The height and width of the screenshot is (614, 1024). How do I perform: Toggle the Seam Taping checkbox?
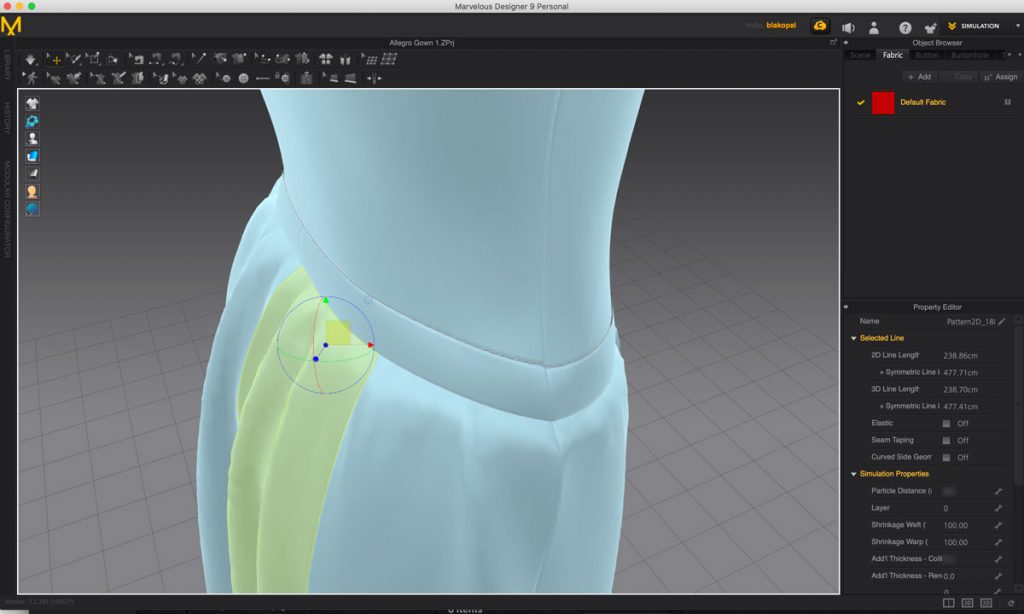(946, 441)
